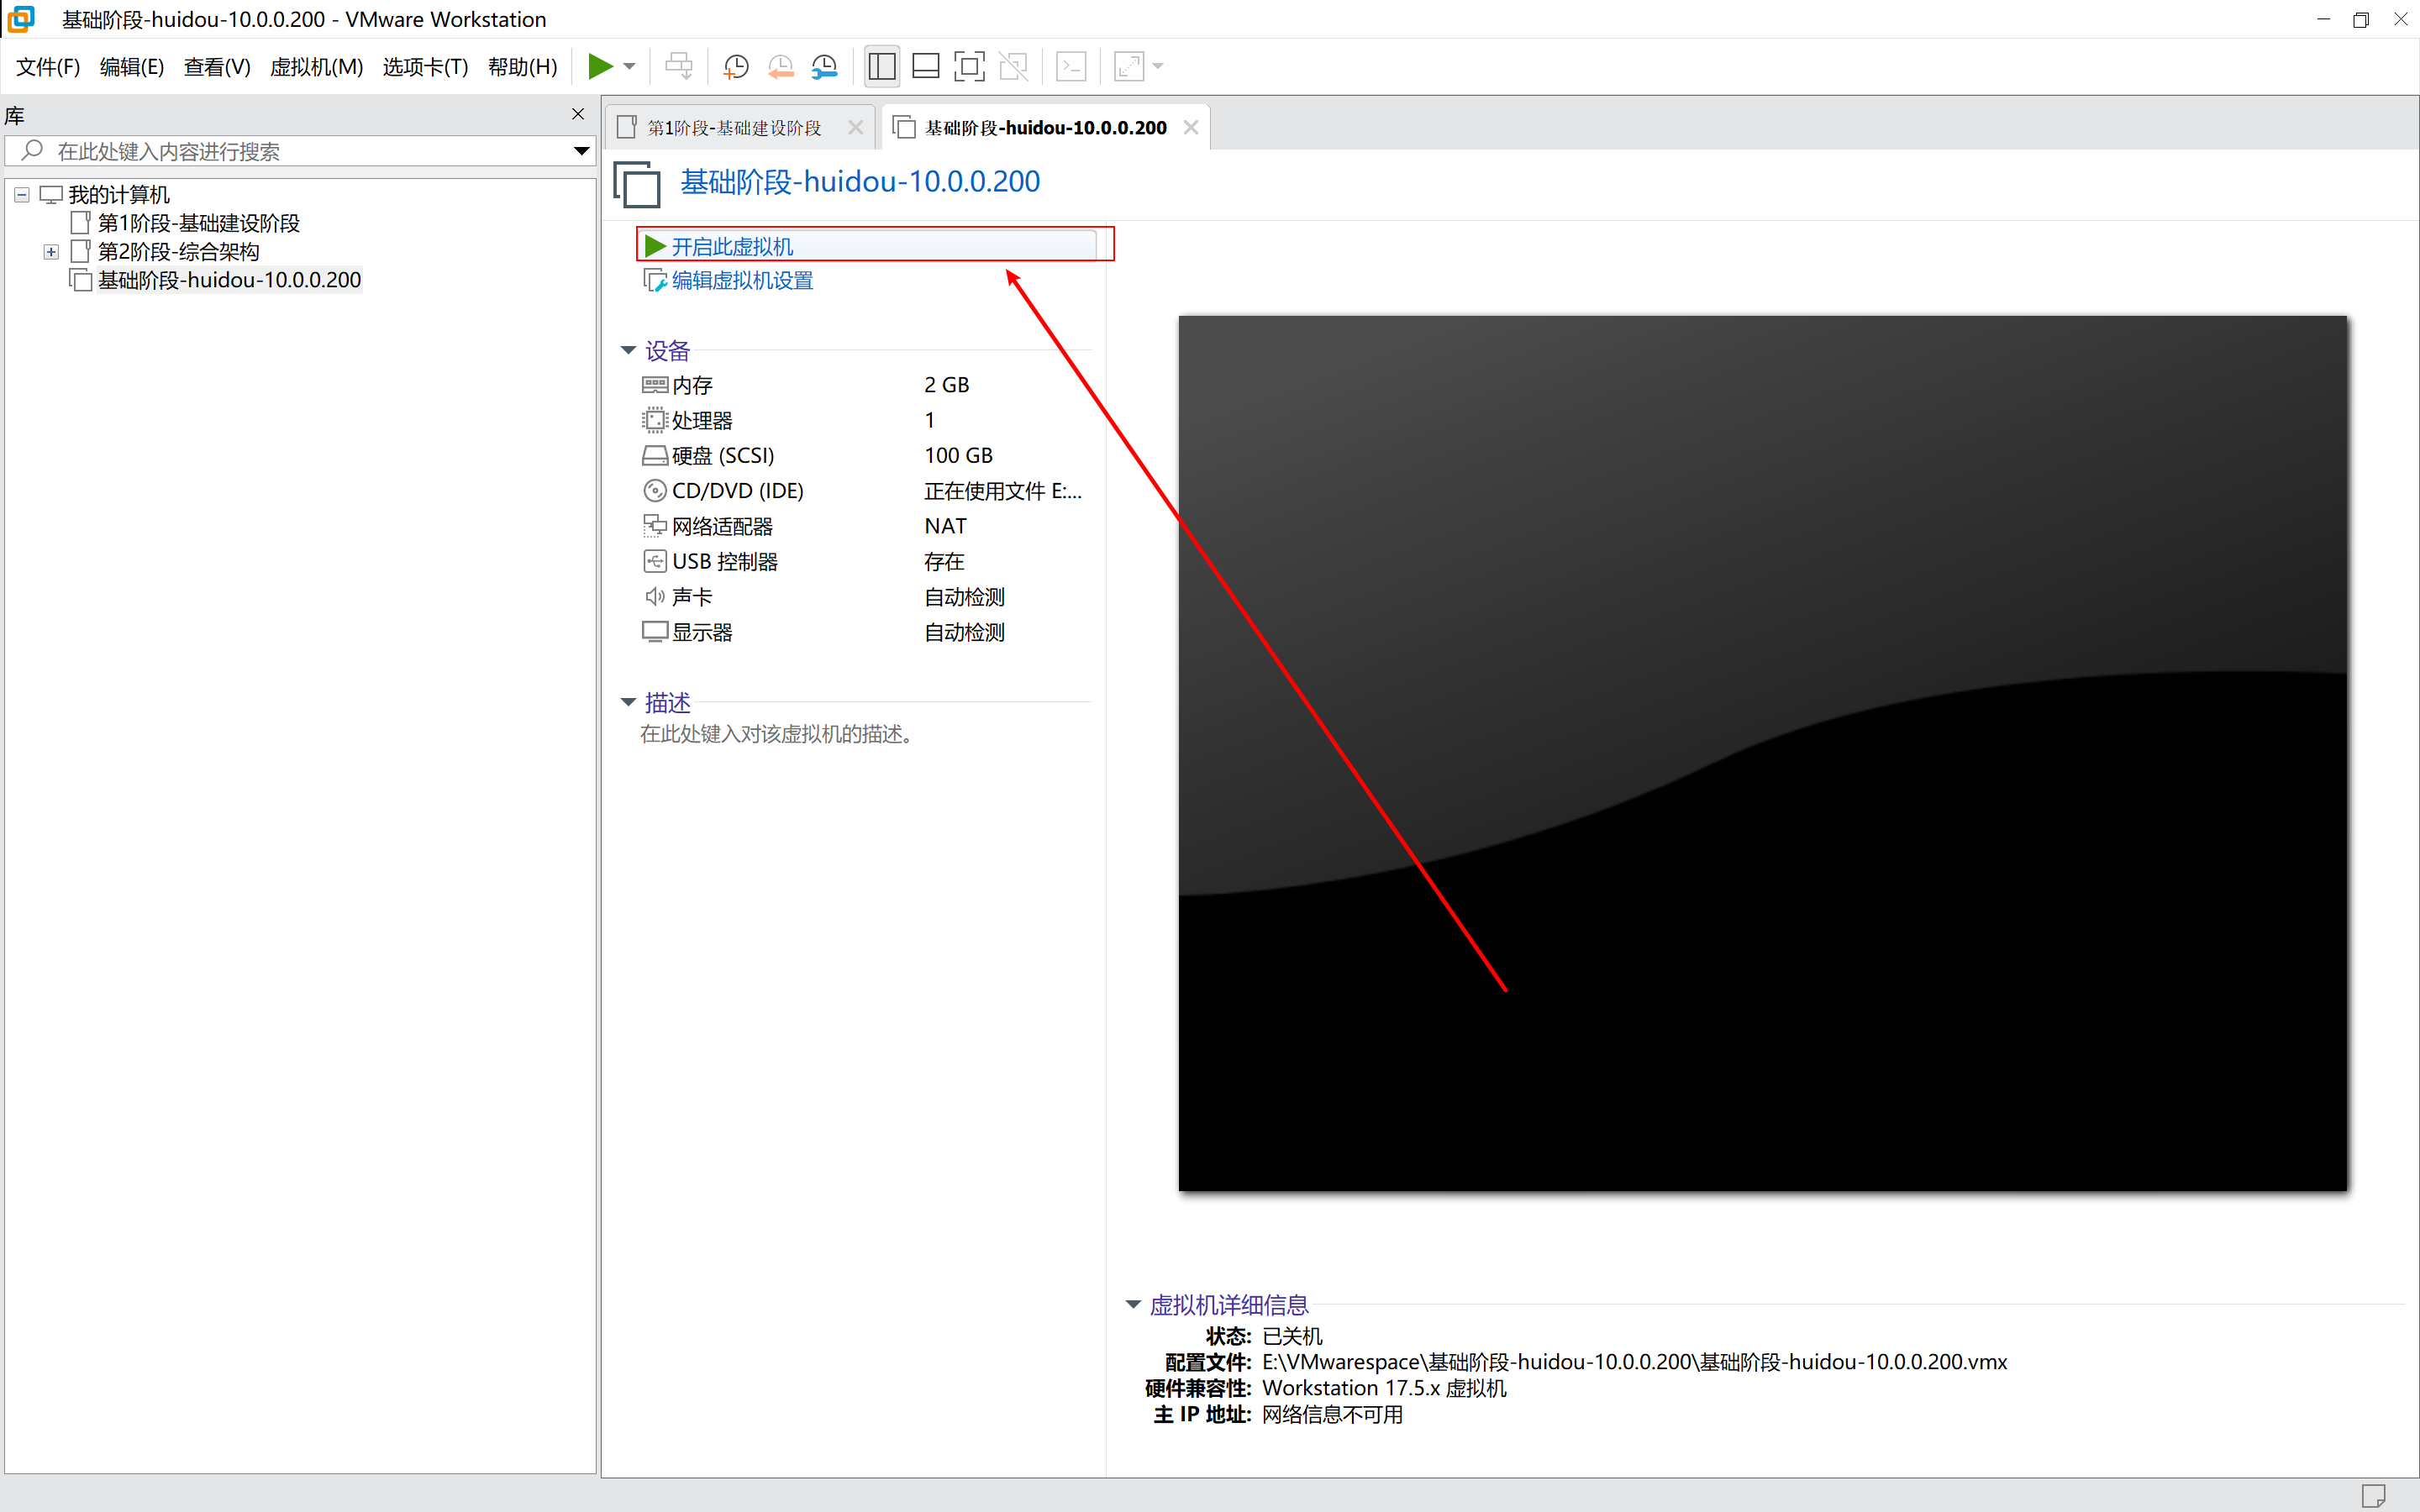2420x1512 pixels.
Task: Collapse the 我的计算机 tree node
Action: pyautogui.click(x=22, y=195)
